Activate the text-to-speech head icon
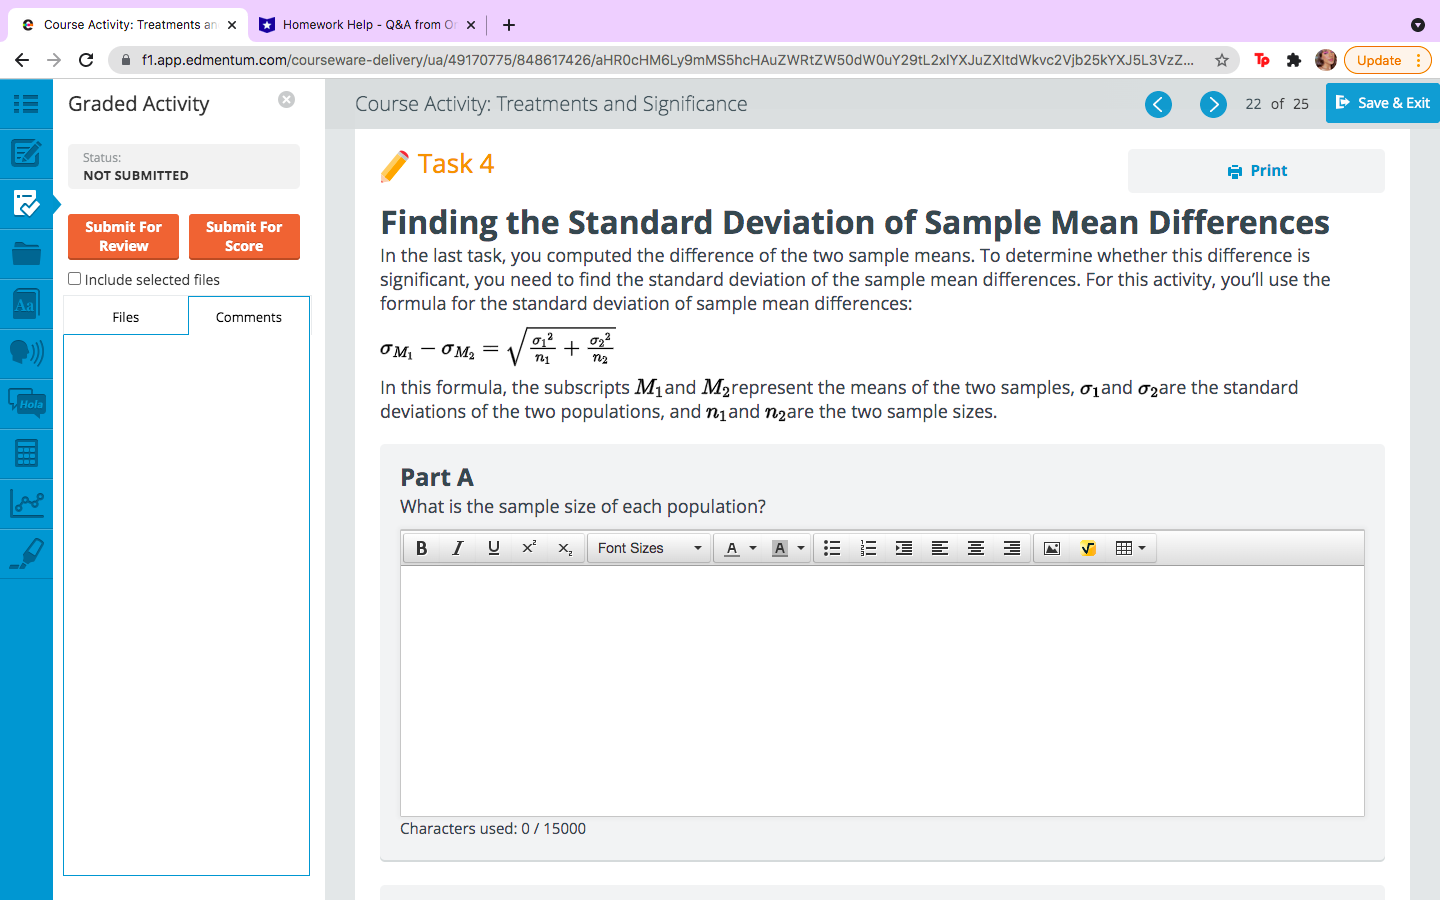The height and width of the screenshot is (900, 1440). click(x=26, y=352)
